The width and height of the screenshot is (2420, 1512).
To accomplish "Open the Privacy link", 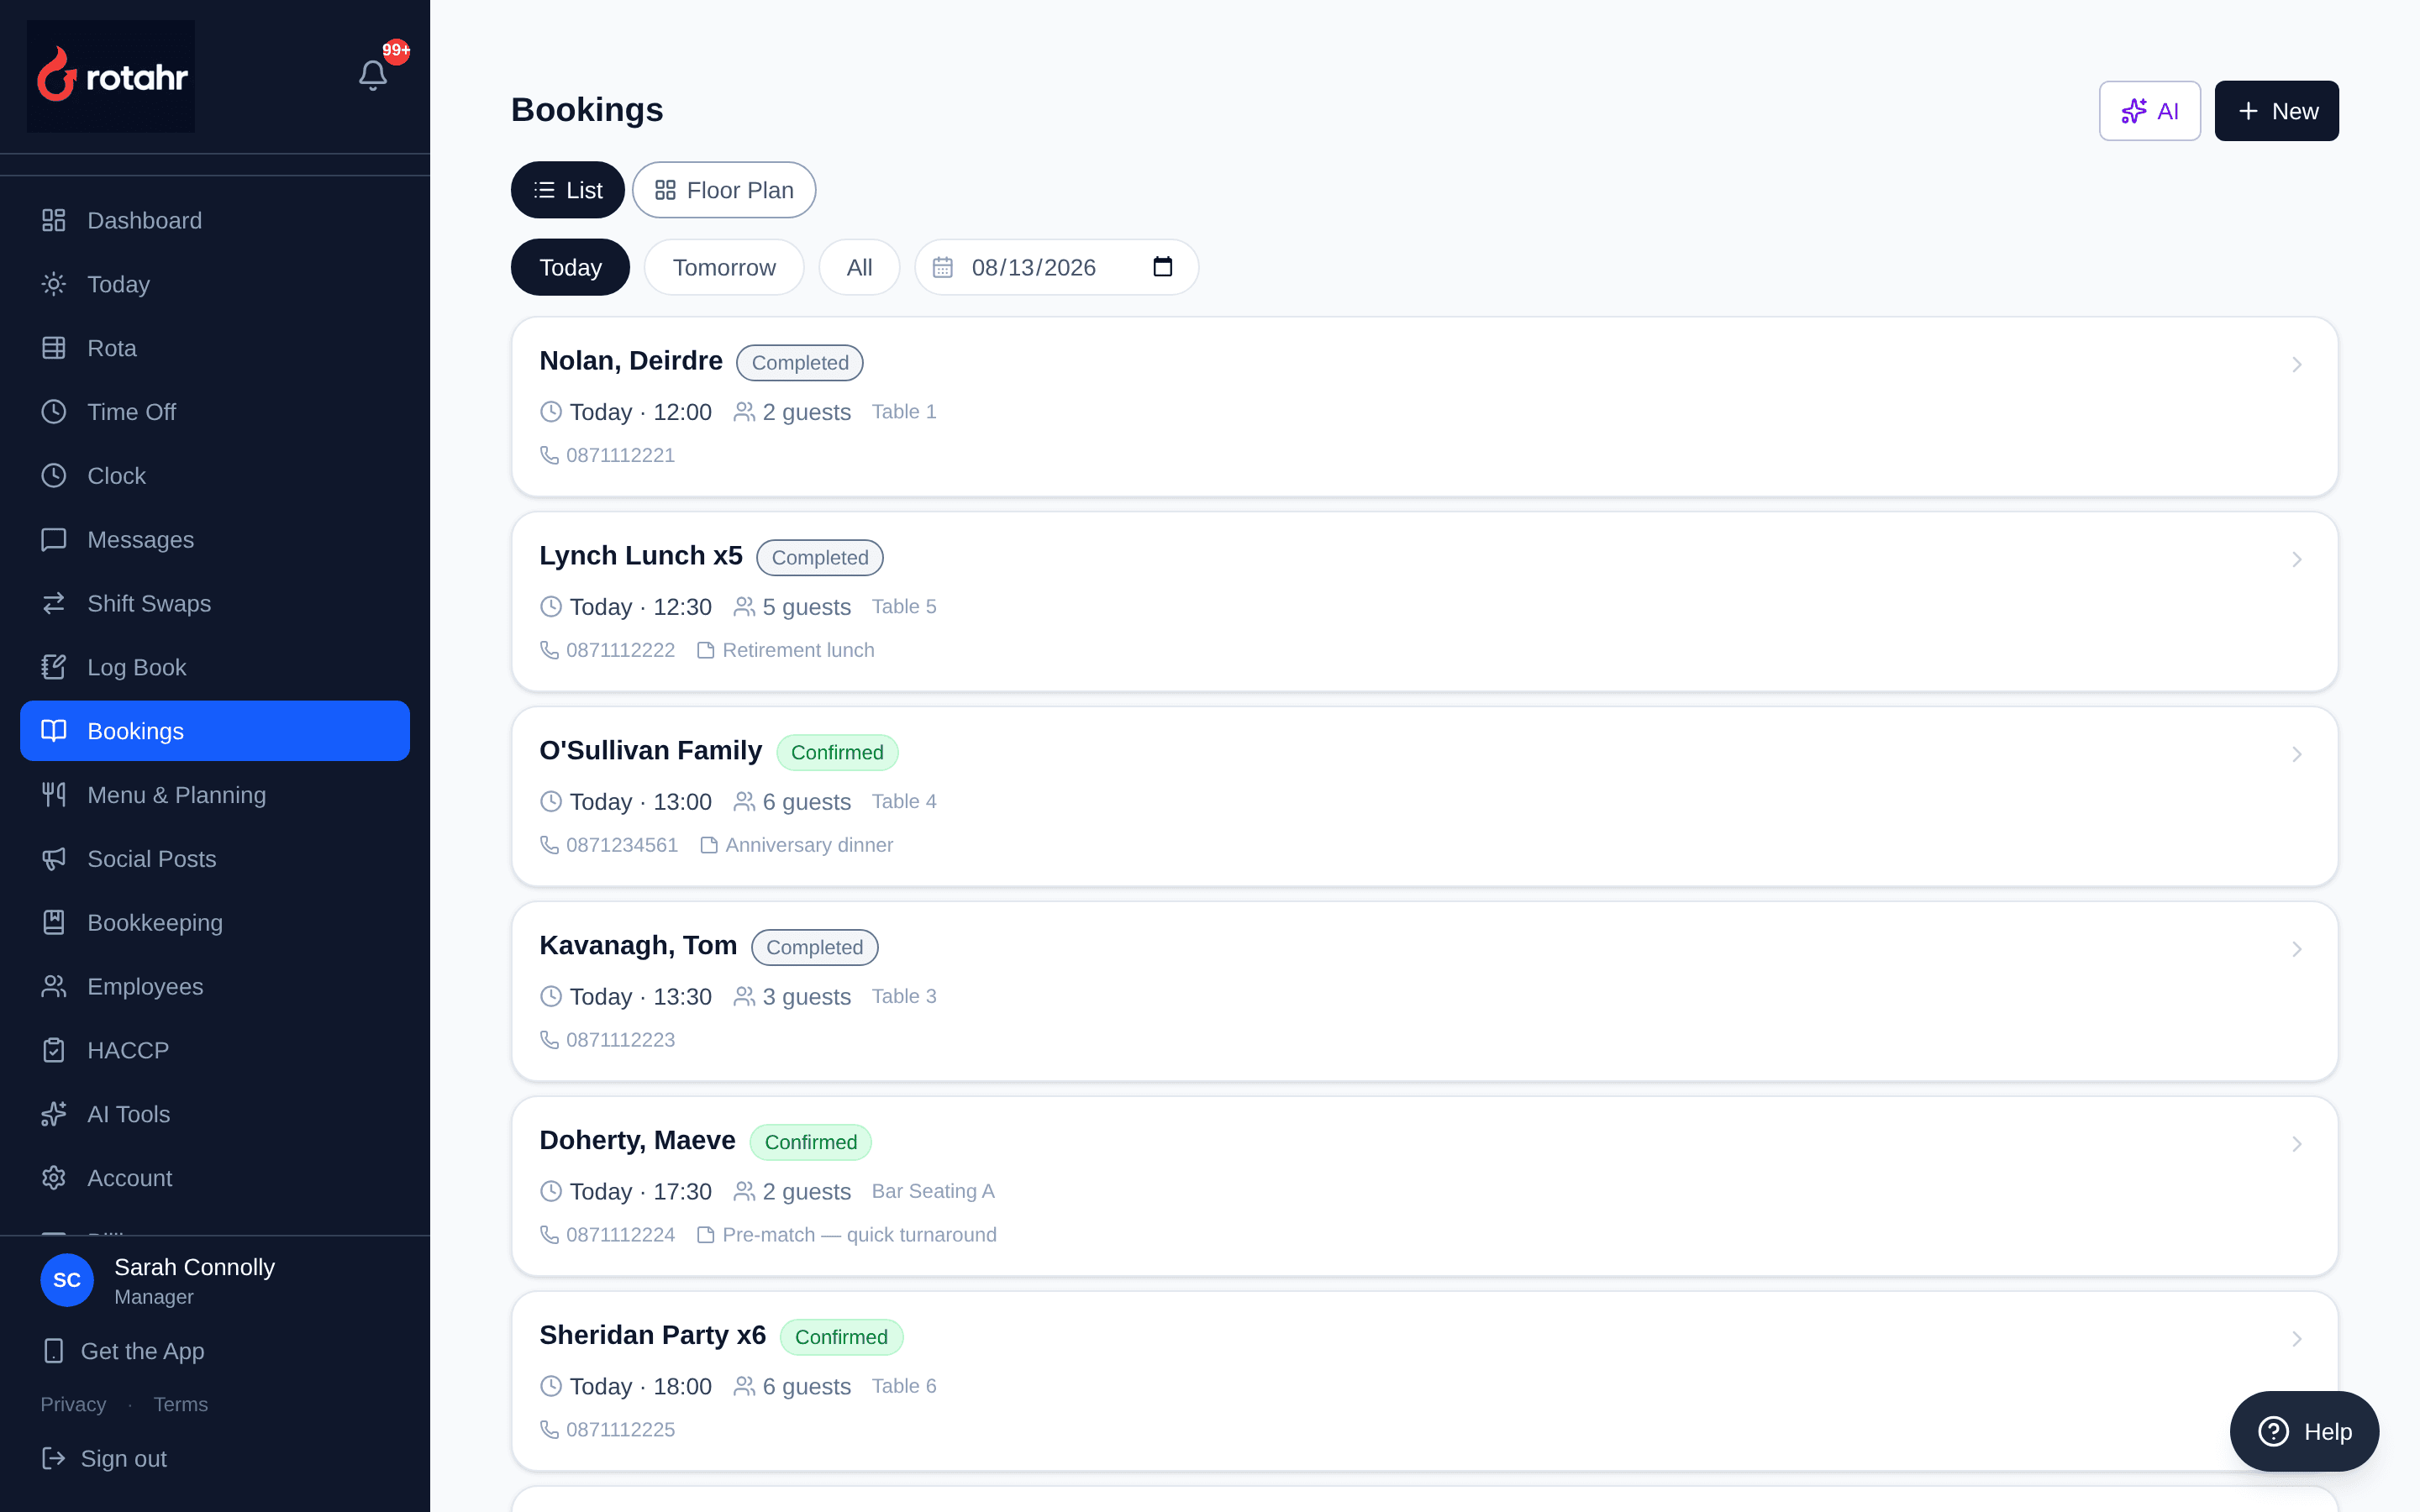I will coord(73,1404).
